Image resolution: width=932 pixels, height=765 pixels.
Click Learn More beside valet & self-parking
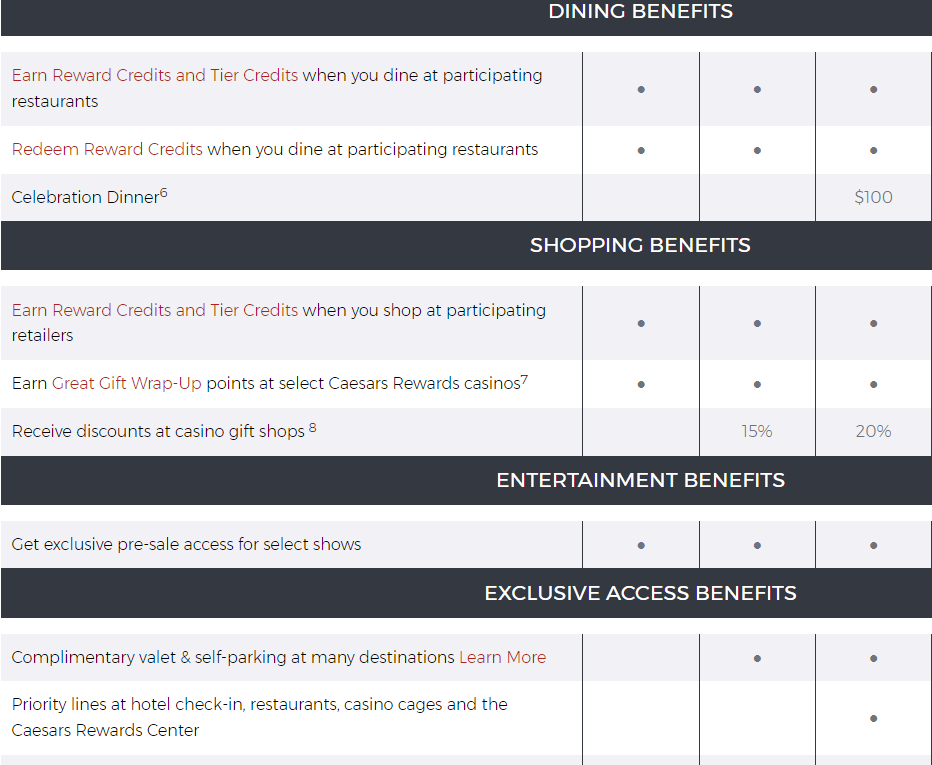(502, 658)
